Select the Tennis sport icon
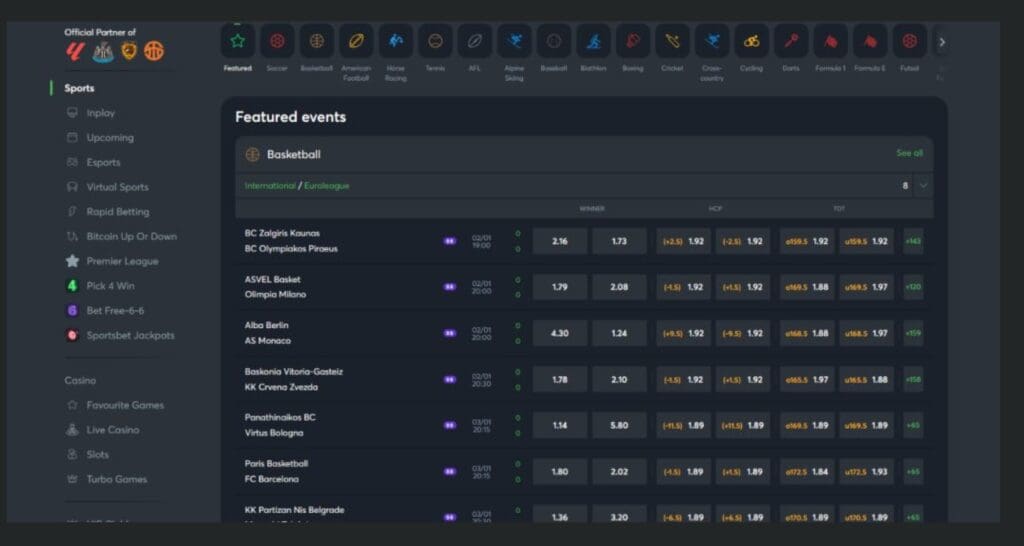 pyautogui.click(x=436, y=41)
